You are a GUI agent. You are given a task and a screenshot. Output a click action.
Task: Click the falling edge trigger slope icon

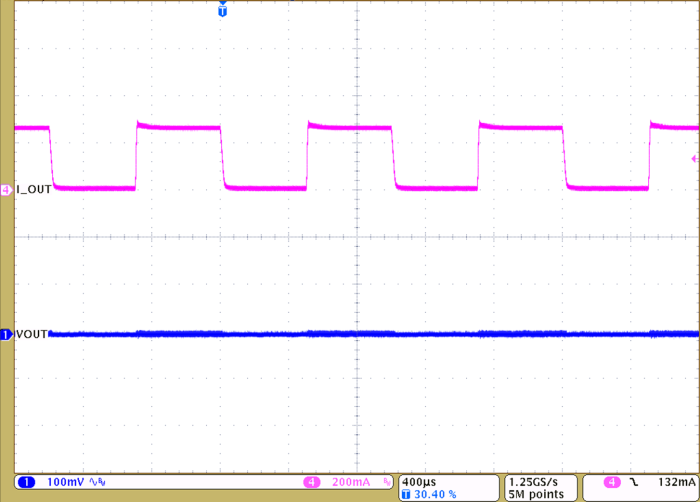[x=633, y=482]
